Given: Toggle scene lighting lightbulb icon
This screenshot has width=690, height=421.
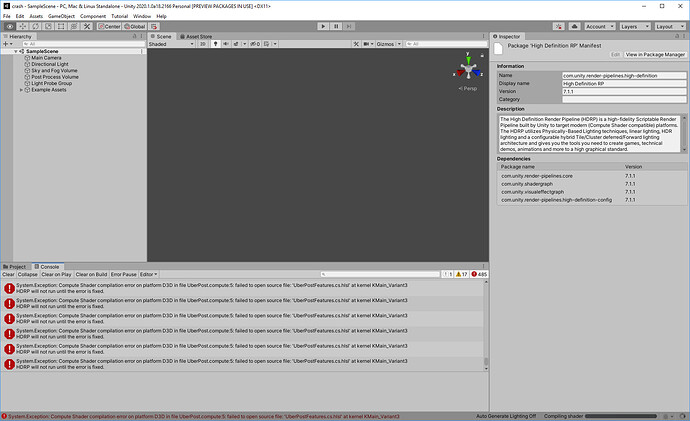Looking at the screenshot, I should click(215, 44).
